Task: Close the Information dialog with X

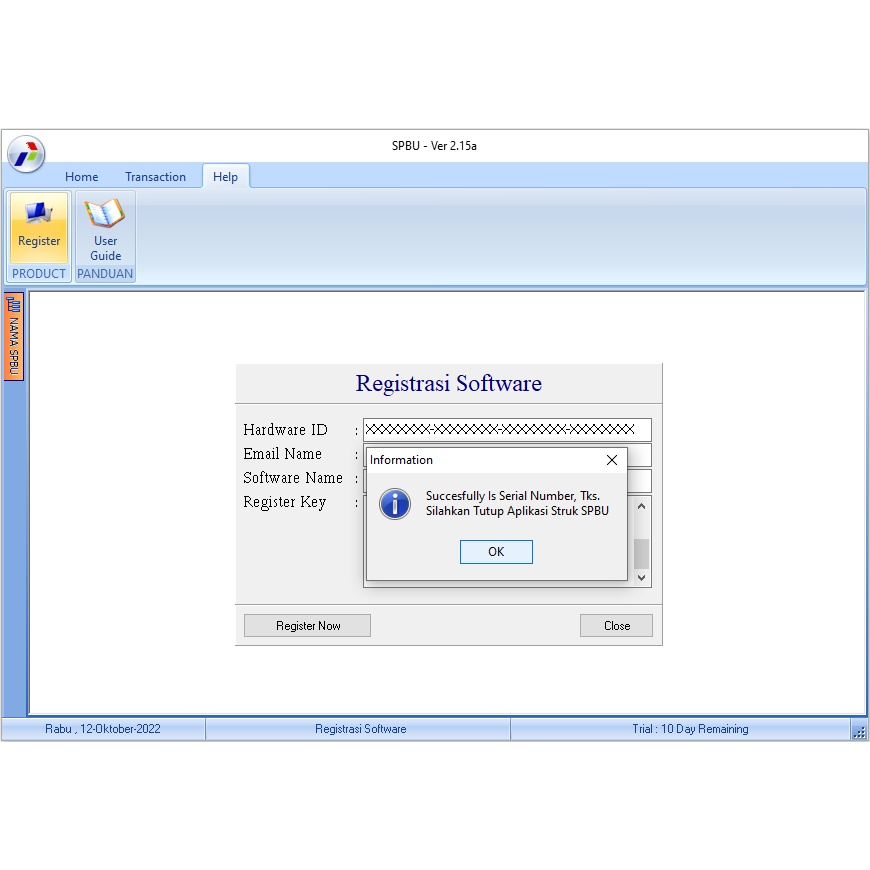Action: (612, 460)
